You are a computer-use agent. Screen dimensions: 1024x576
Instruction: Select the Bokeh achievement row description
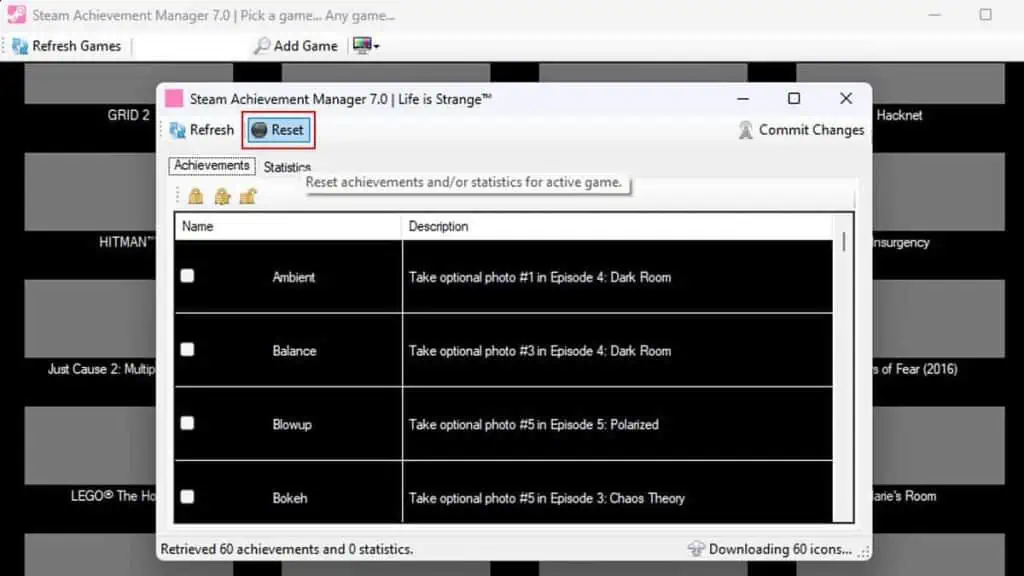[545, 497]
